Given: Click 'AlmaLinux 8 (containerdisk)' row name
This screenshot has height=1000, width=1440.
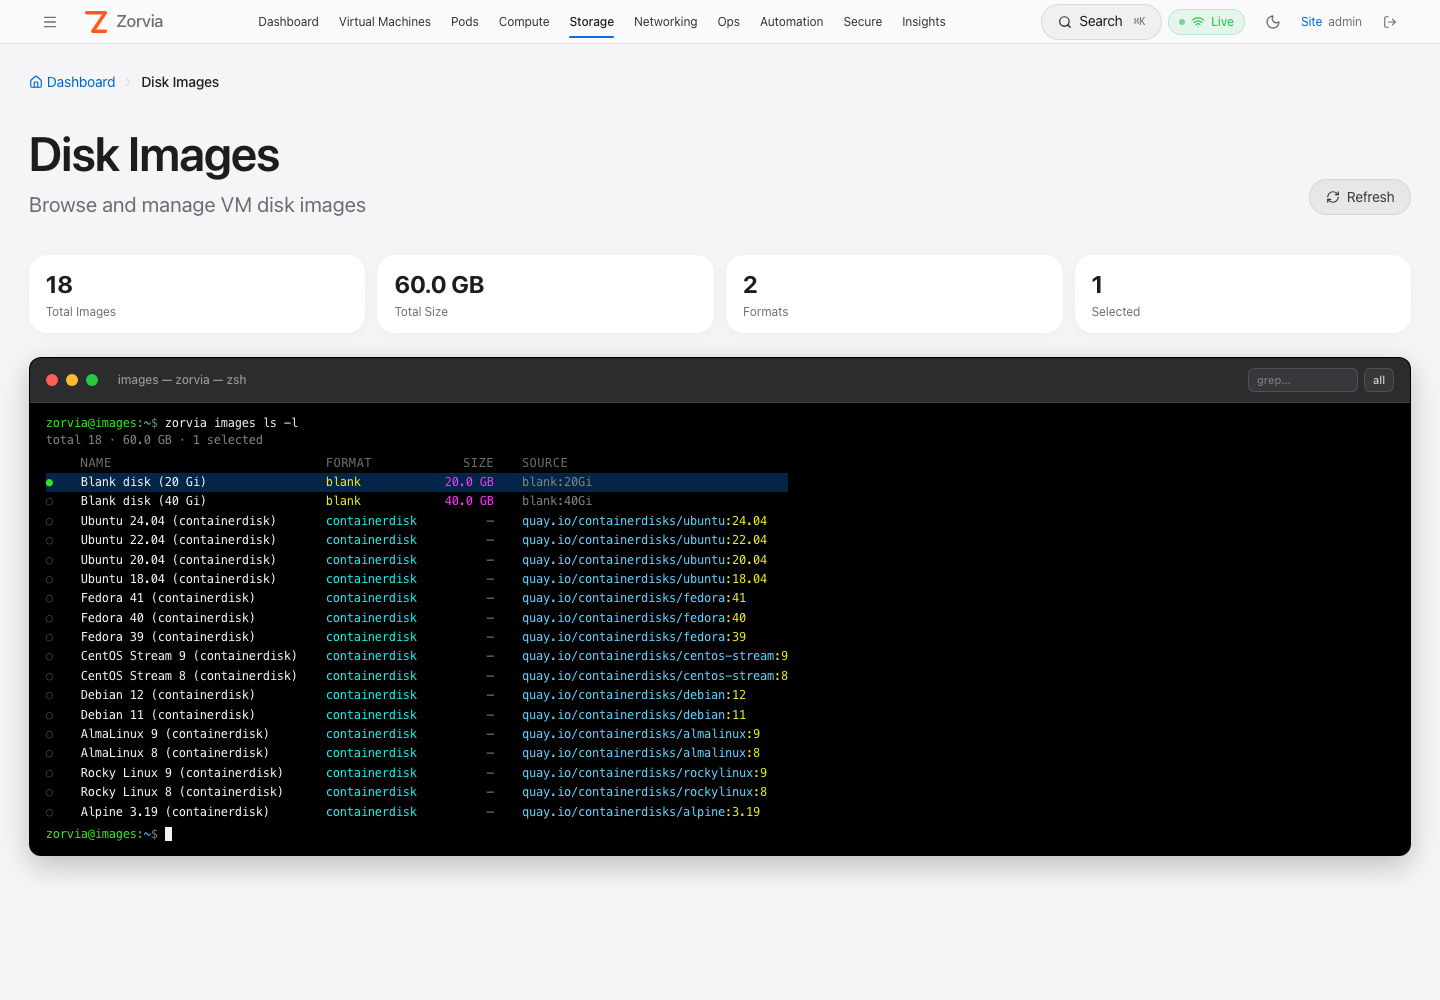Looking at the screenshot, I should point(175,753).
